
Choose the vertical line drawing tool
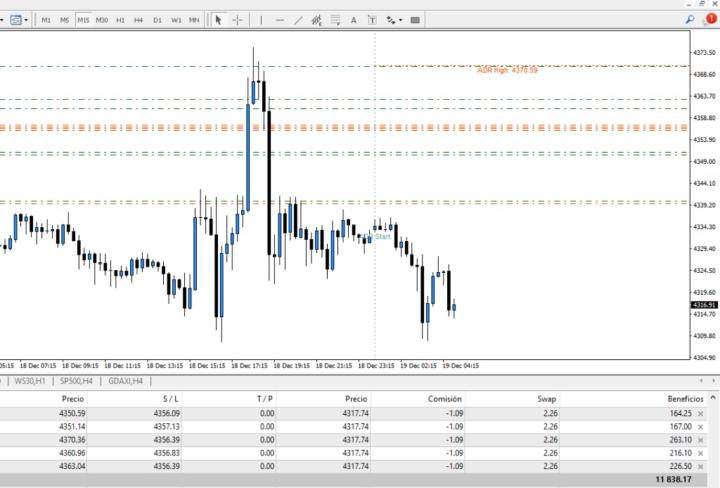[259, 19]
